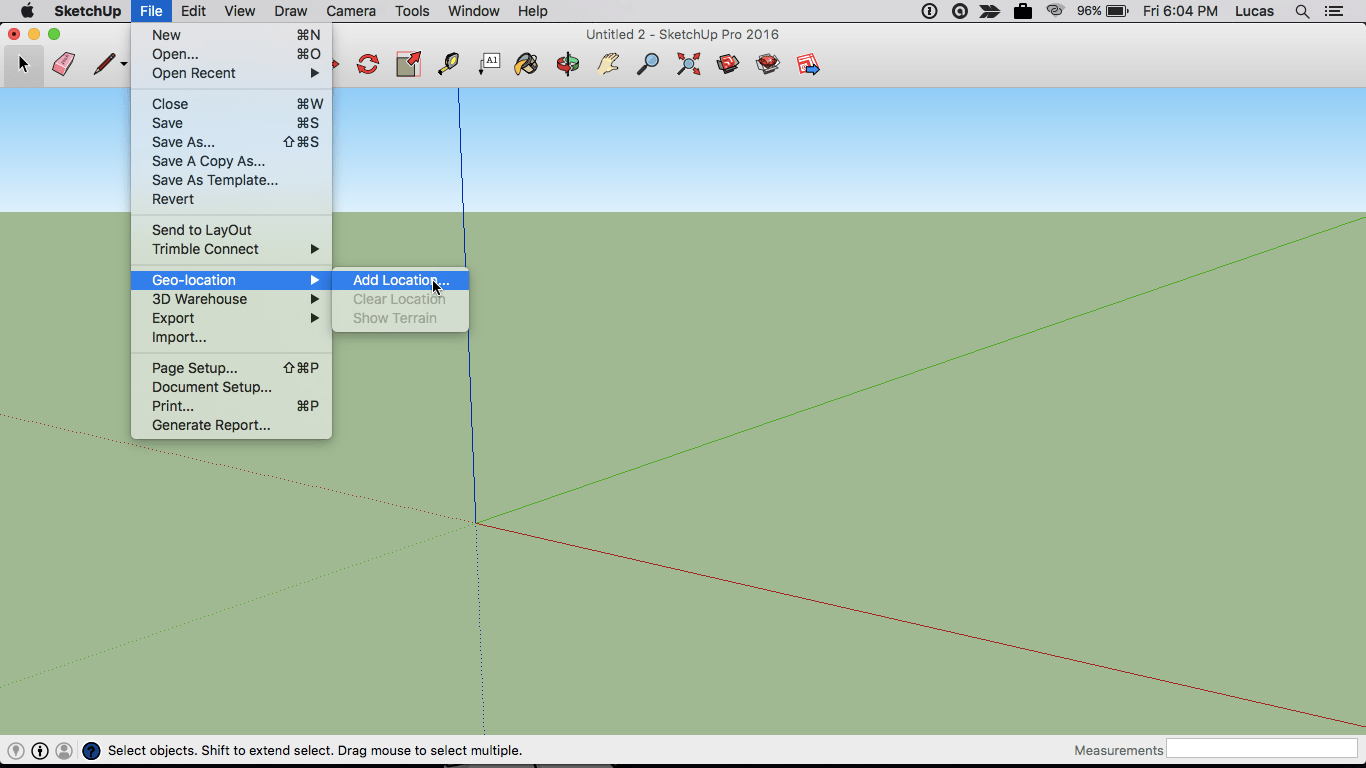Close the open File menu
This screenshot has height=768, width=1366.
pos(151,11)
